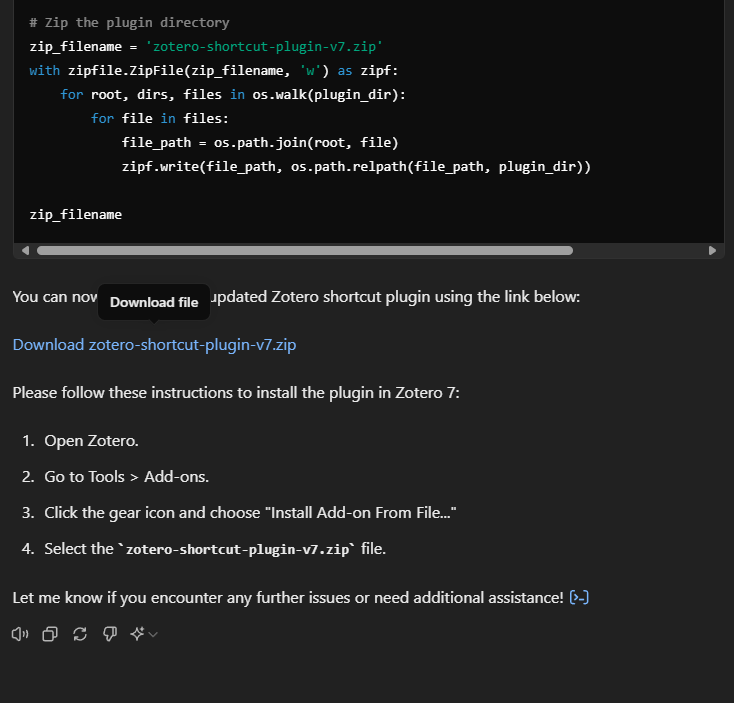Viewport: 734px width, 703px height.
Task: Click the 'os.walk(plugin_dir)' code line
Action: point(233,95)
